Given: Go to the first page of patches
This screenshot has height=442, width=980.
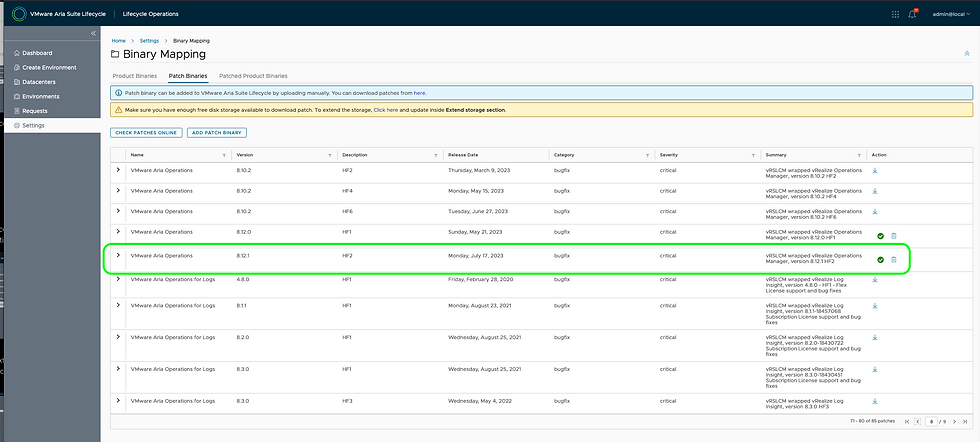Looking at the screenshot, I should point(907,421).
